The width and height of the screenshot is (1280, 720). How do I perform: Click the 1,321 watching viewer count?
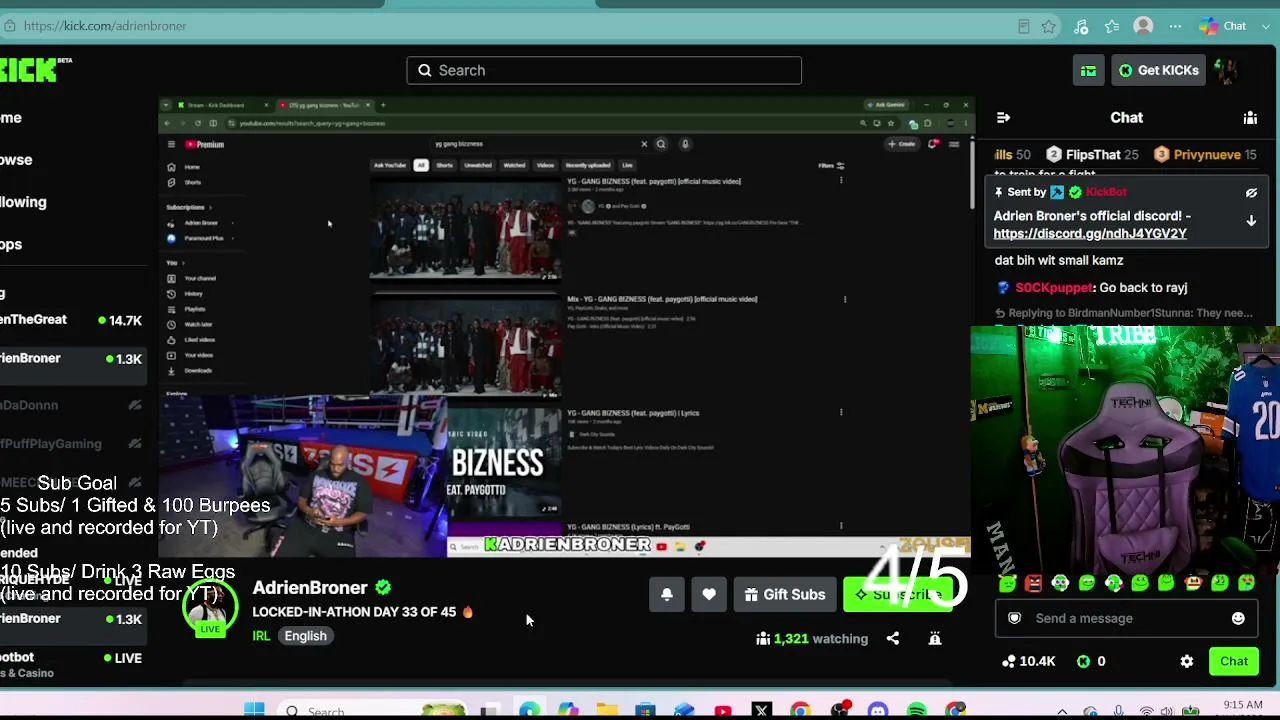812,639
